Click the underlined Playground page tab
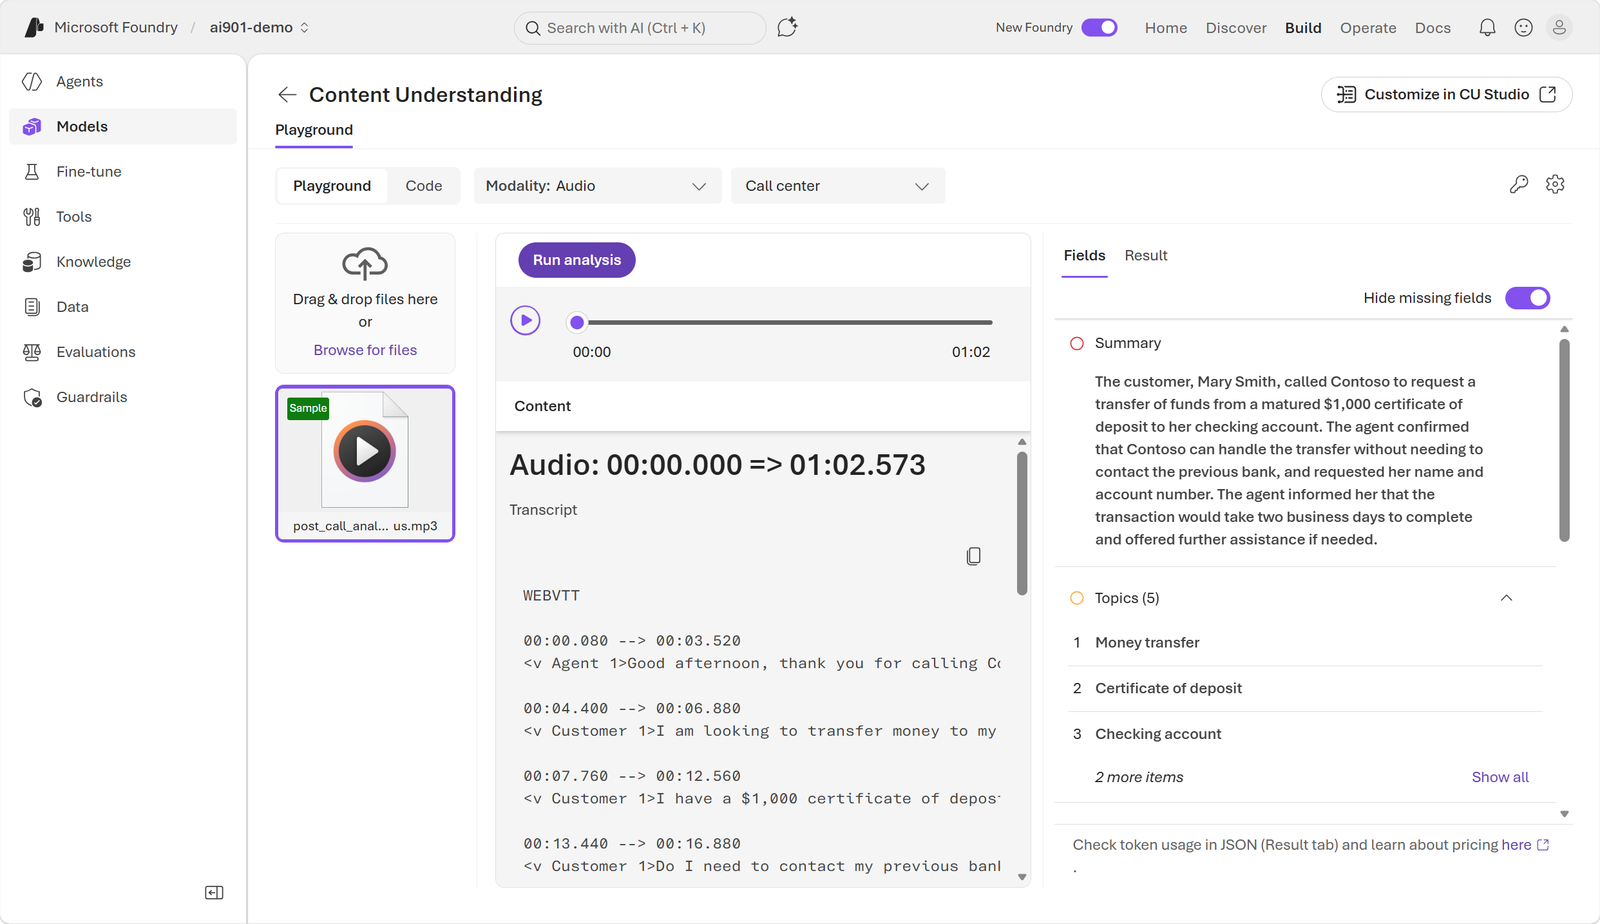Screen dimensions: 1600x924 (x=314, y=130)
